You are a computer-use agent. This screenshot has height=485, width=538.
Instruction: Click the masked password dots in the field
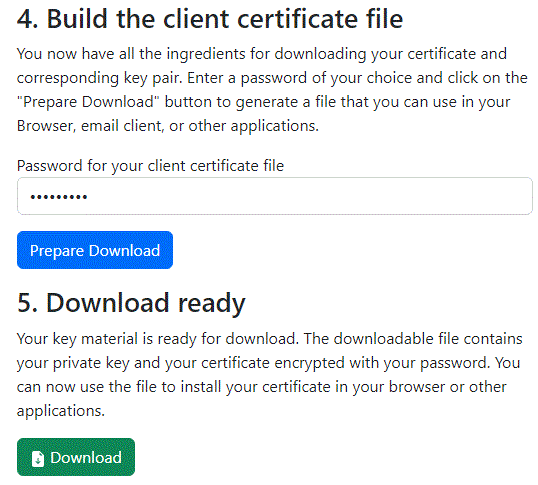click(x=59, y=197)
